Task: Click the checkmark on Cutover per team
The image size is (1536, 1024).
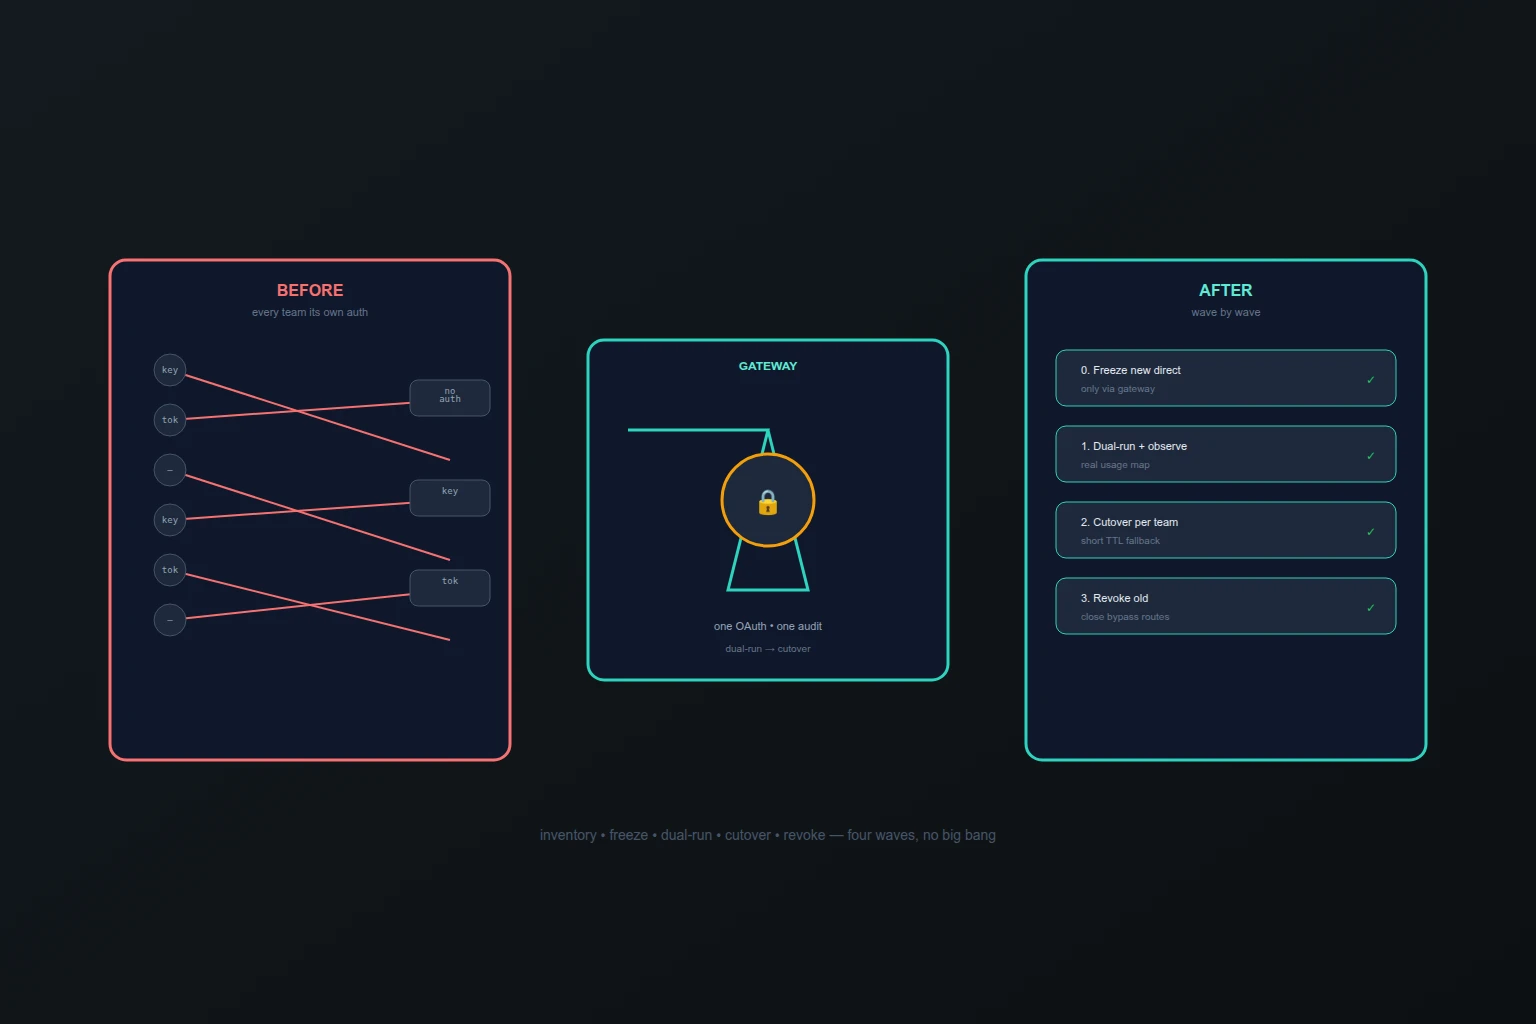Action: [1371, 532]
